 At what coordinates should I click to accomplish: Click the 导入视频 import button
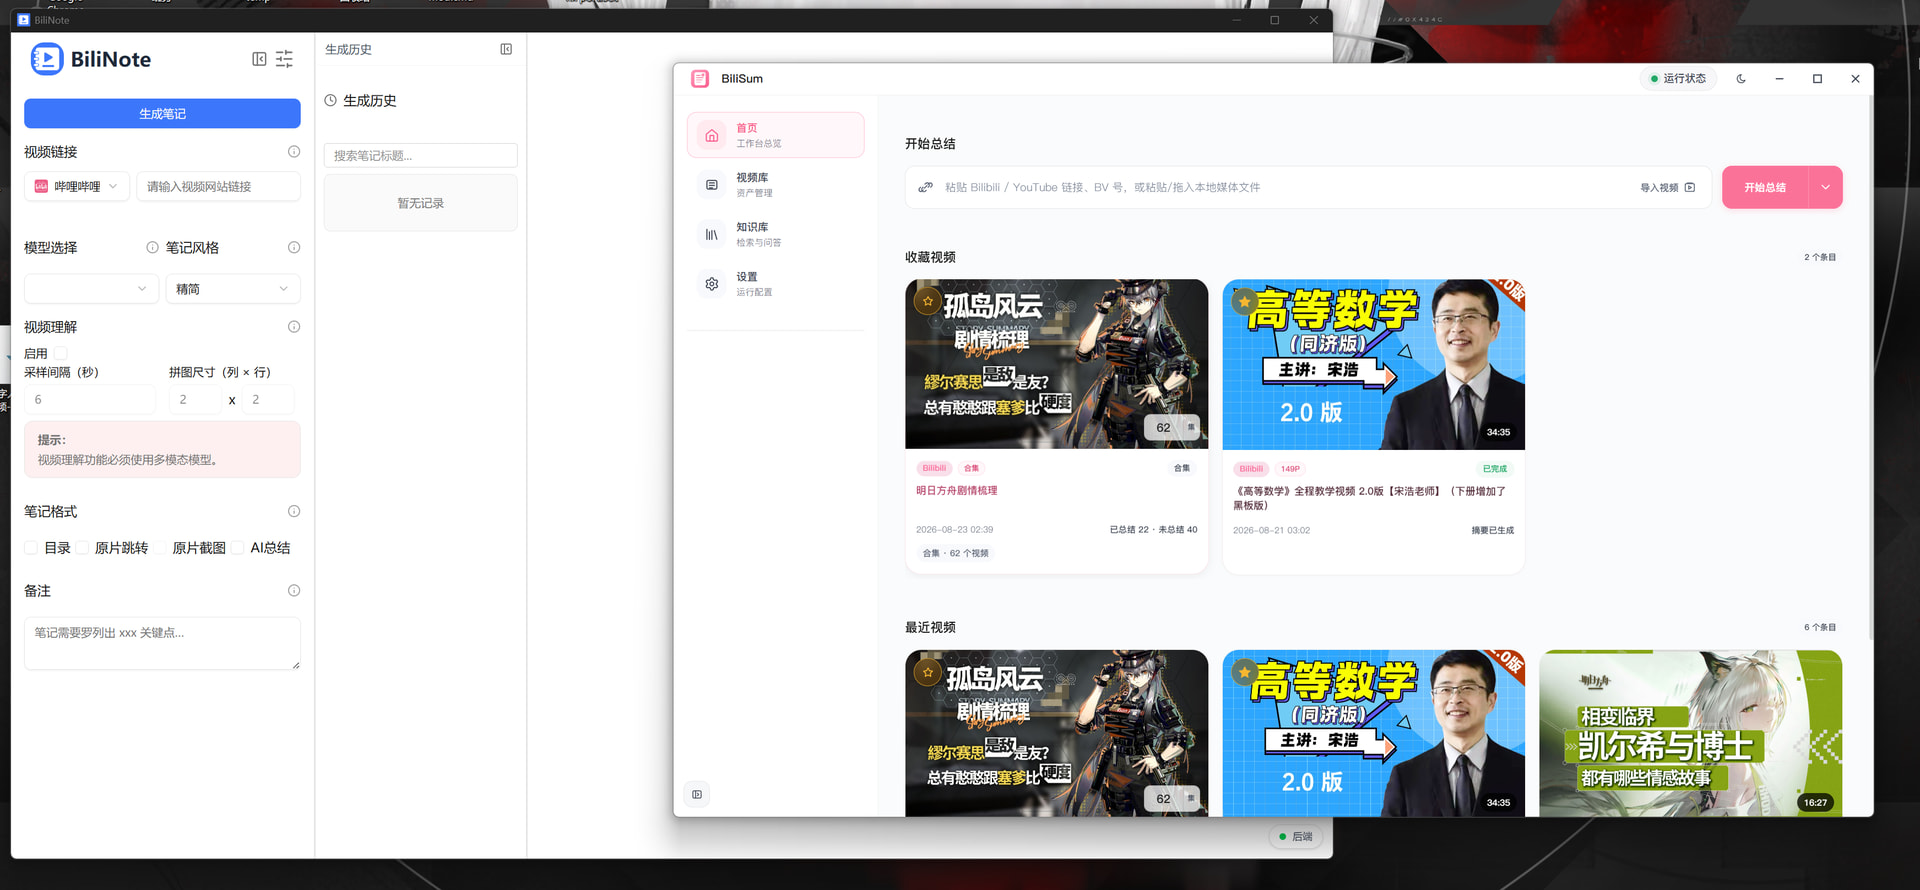pyautogui.click(x=1667, y=188)
